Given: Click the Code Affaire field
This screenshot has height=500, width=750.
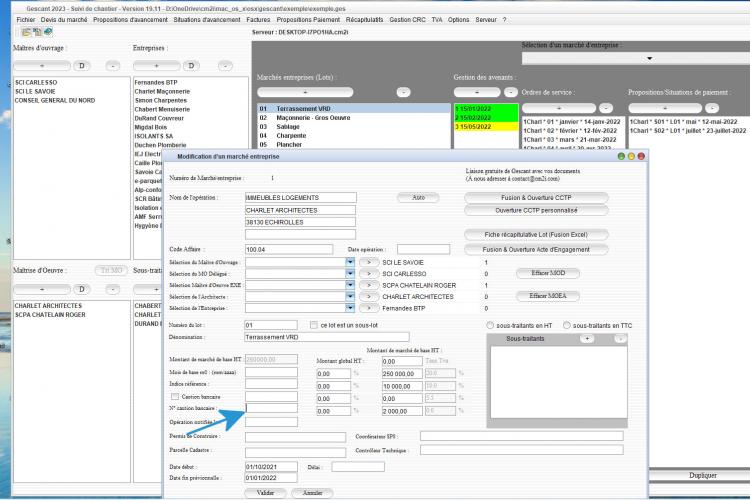Looking at the screenshot, I should tap(289, 249).
